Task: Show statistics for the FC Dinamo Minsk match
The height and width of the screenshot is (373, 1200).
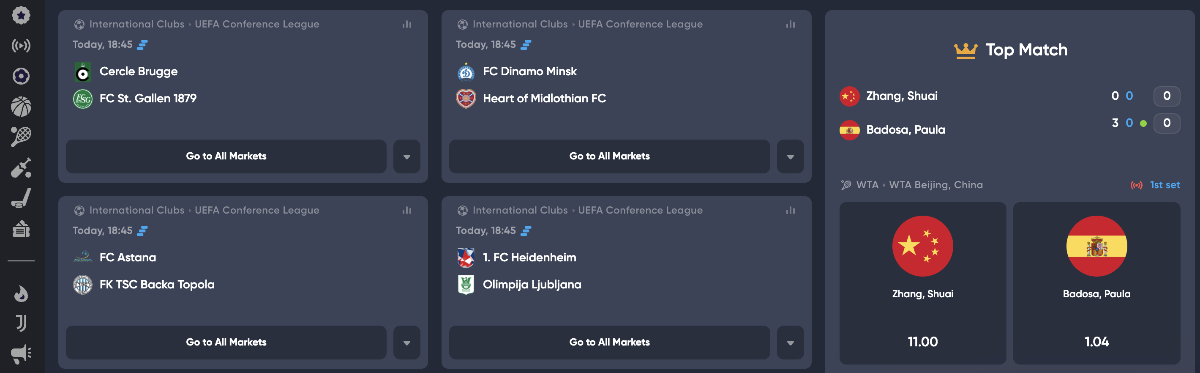Action: (790, 24)
